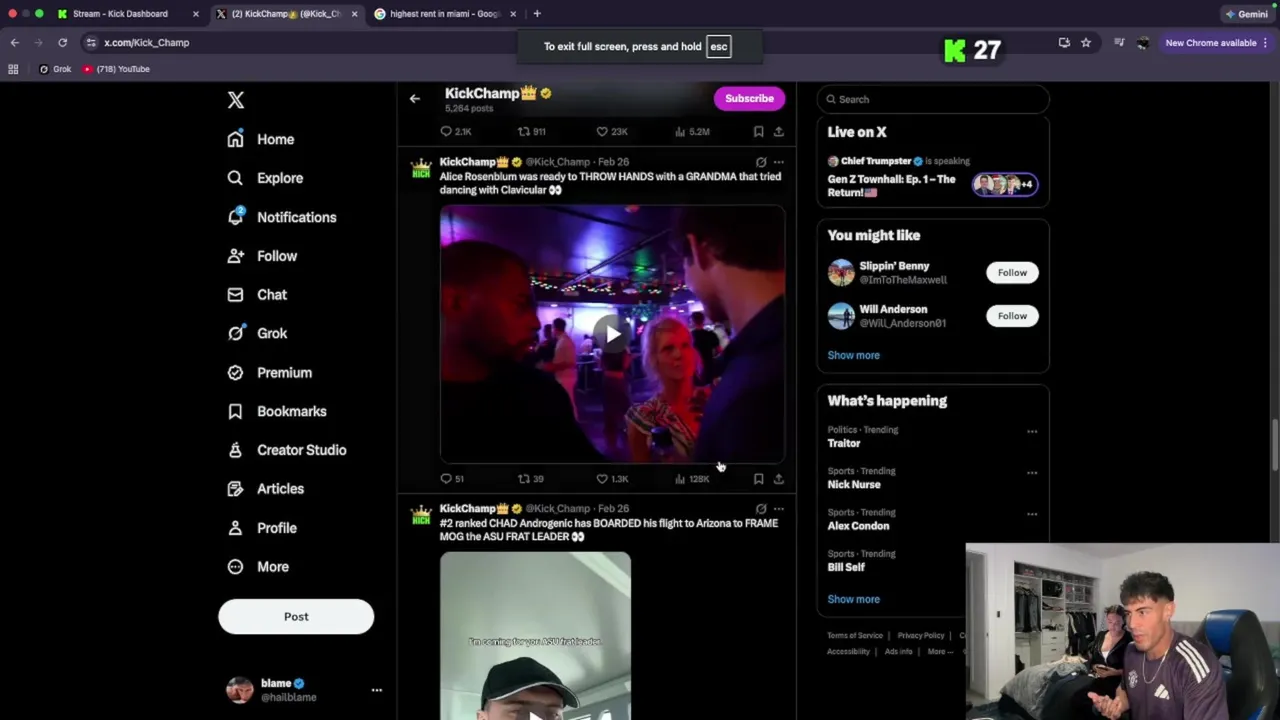Open the Premium badge icon

(235, 372)
